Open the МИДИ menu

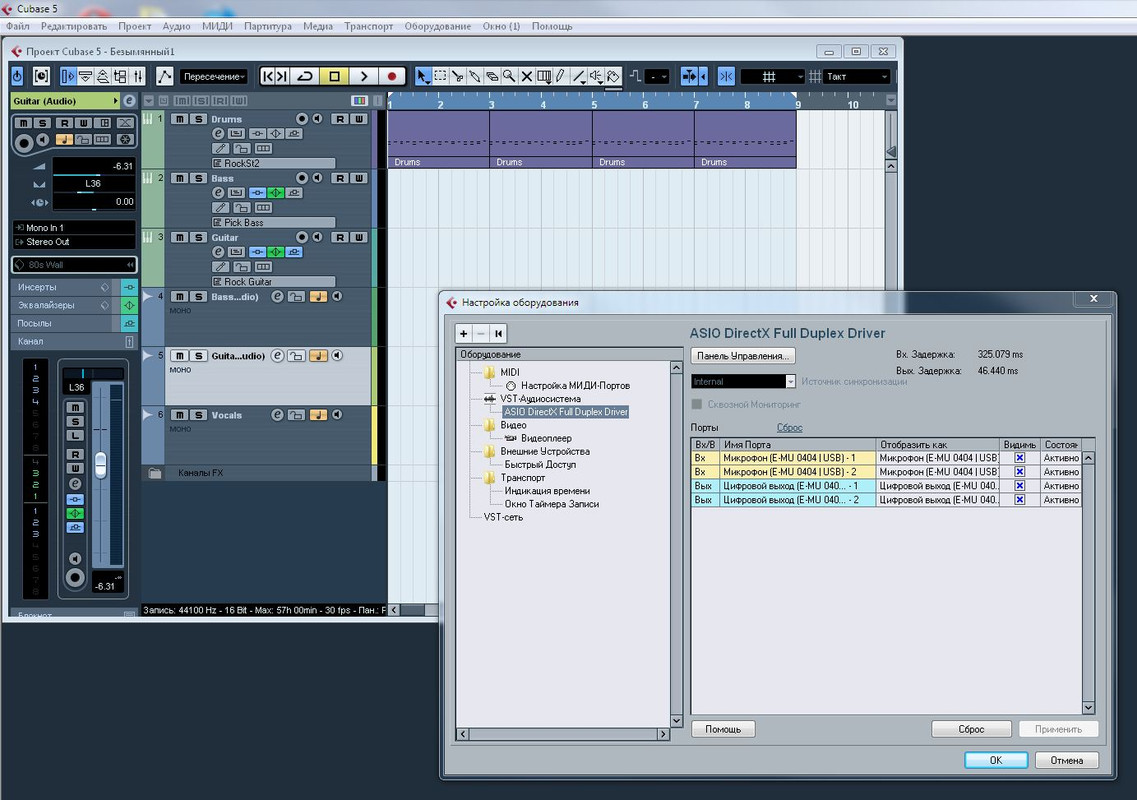point(218,26)
